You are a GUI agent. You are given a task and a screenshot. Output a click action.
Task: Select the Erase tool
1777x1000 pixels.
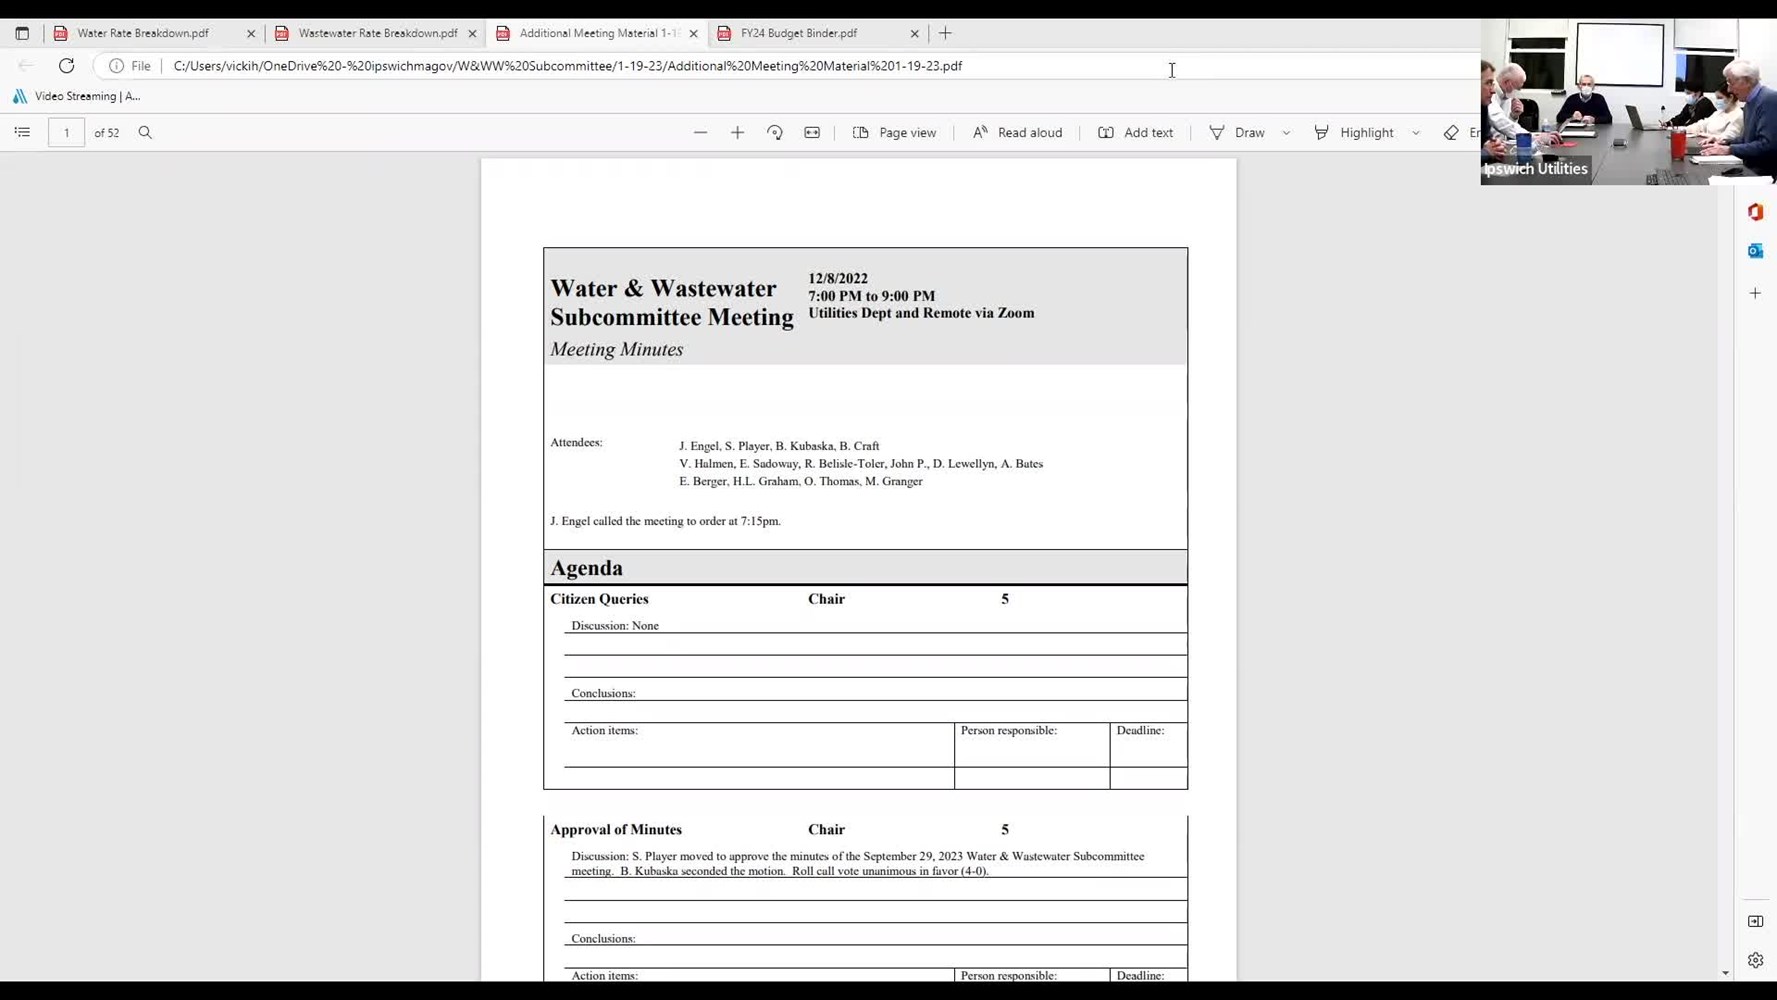[x=1461, y=132]
